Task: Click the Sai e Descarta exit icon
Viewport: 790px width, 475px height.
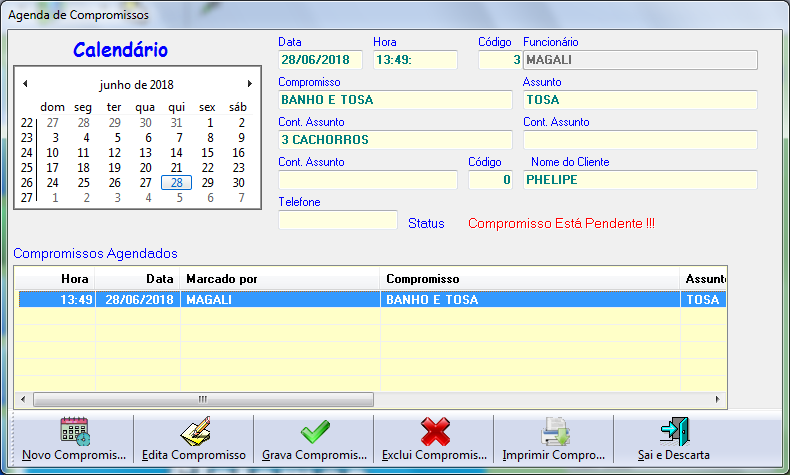Action: coord(673,431)
